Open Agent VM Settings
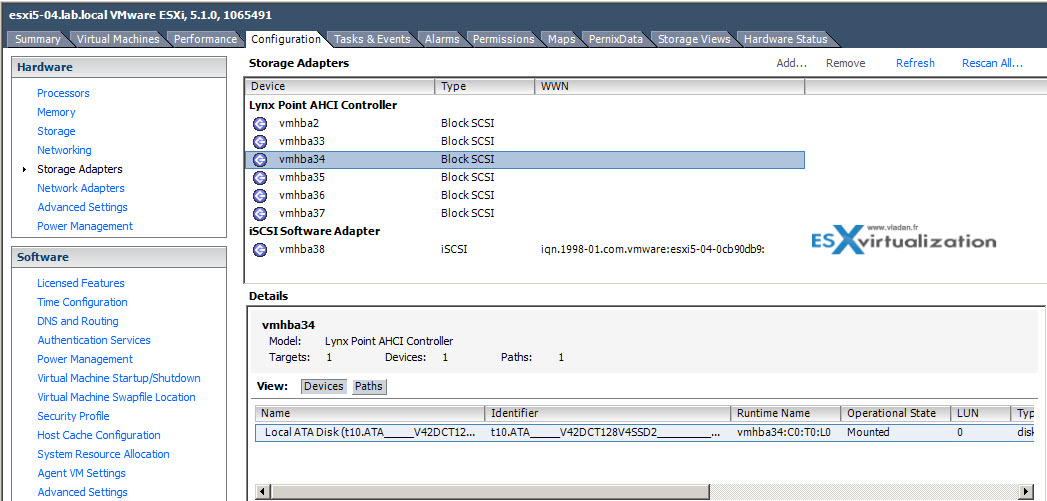This screenshot has width=1047, height=501. (81, 473)
